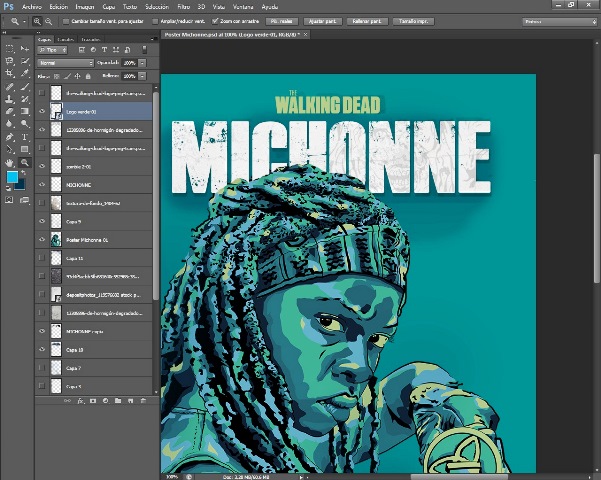Select the Blur tool
Image resolution: width=601 pixels, height=480 pixels.
coord(10,124)
